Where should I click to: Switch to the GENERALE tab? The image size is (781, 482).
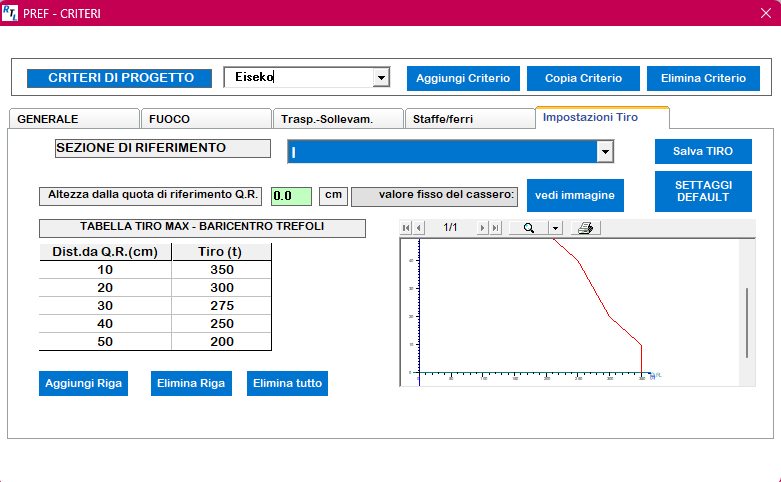tap(72, 119)
